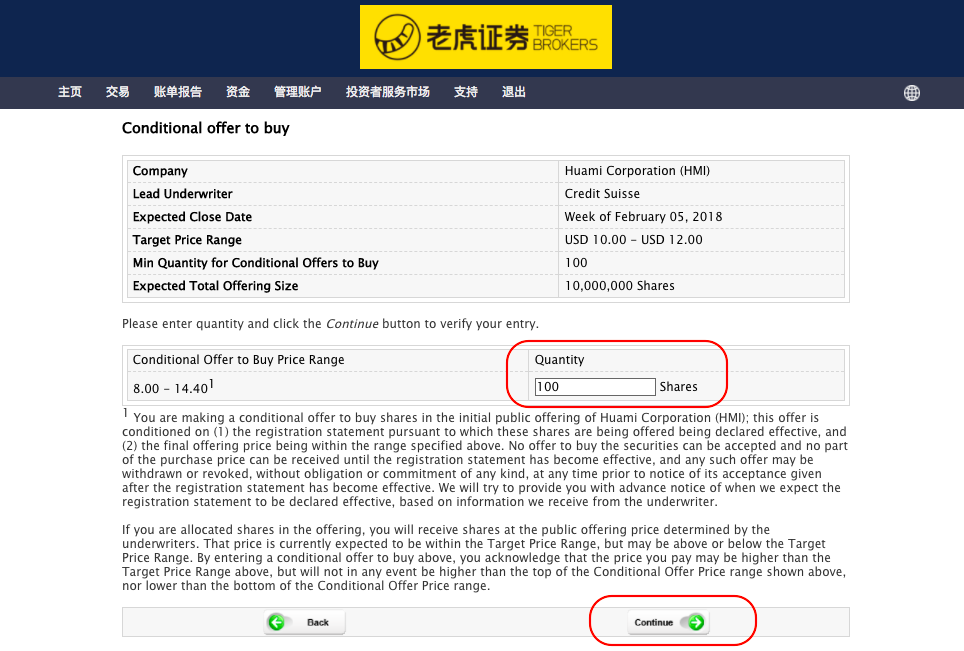The height and width of the screenshot is (651, 964).
Task: Click the green back arrow icon
Action: pos(277,622)
